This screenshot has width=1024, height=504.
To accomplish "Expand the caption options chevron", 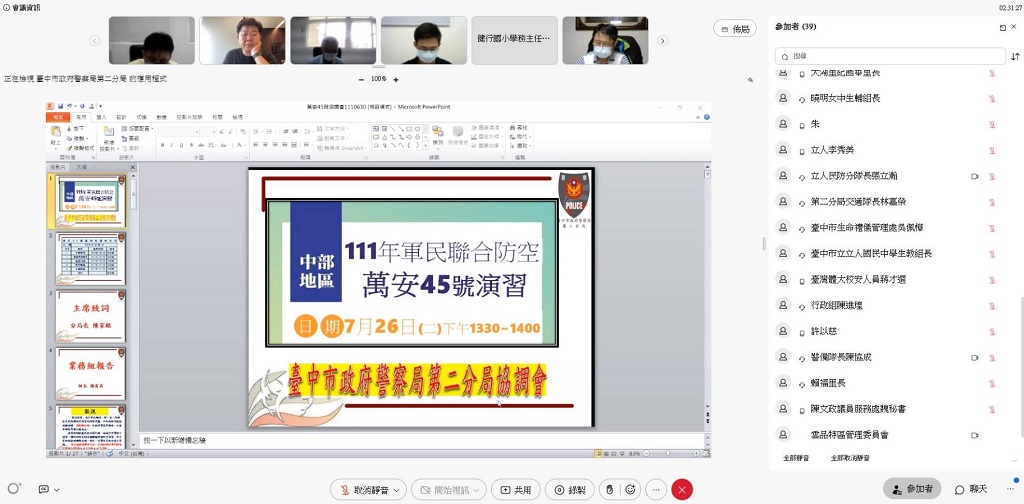I will click(x=57, y=490).
